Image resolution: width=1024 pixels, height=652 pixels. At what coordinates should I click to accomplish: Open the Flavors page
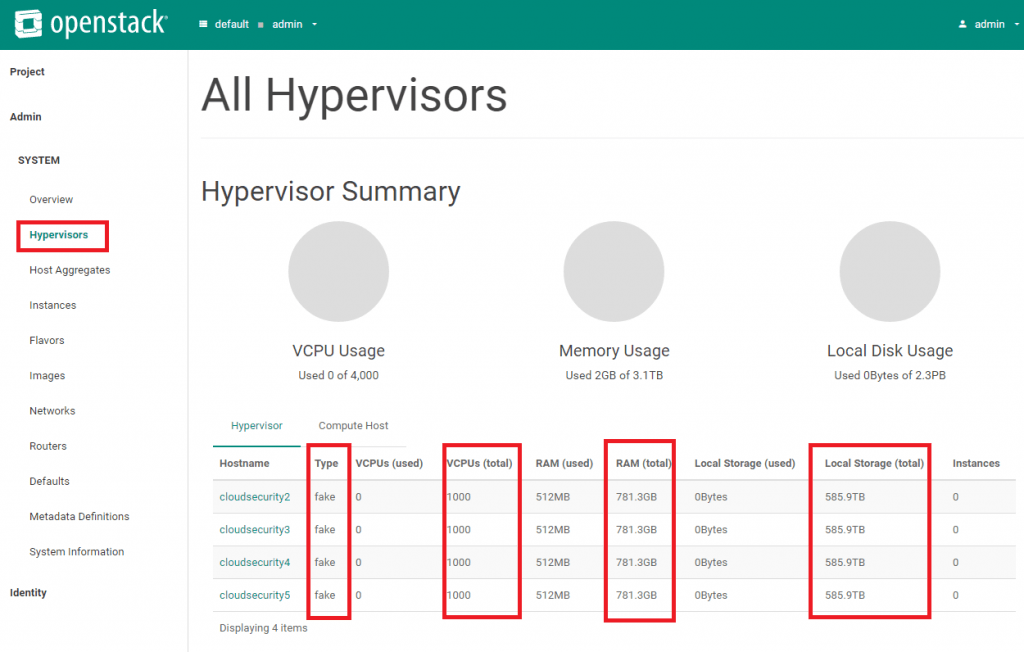coord(47,340)
